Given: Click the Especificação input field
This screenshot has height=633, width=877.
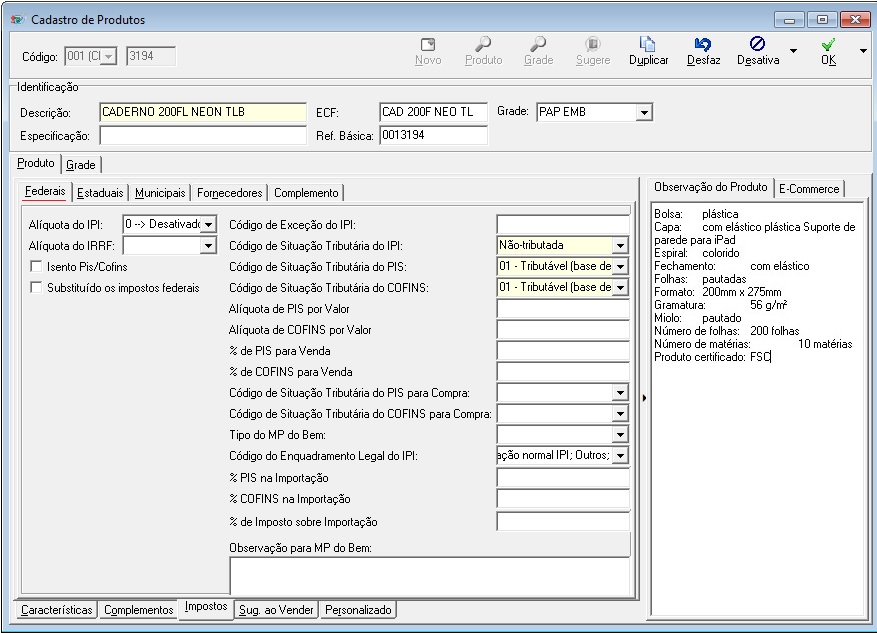Looking at the screenshot, I should coord(203,135).
